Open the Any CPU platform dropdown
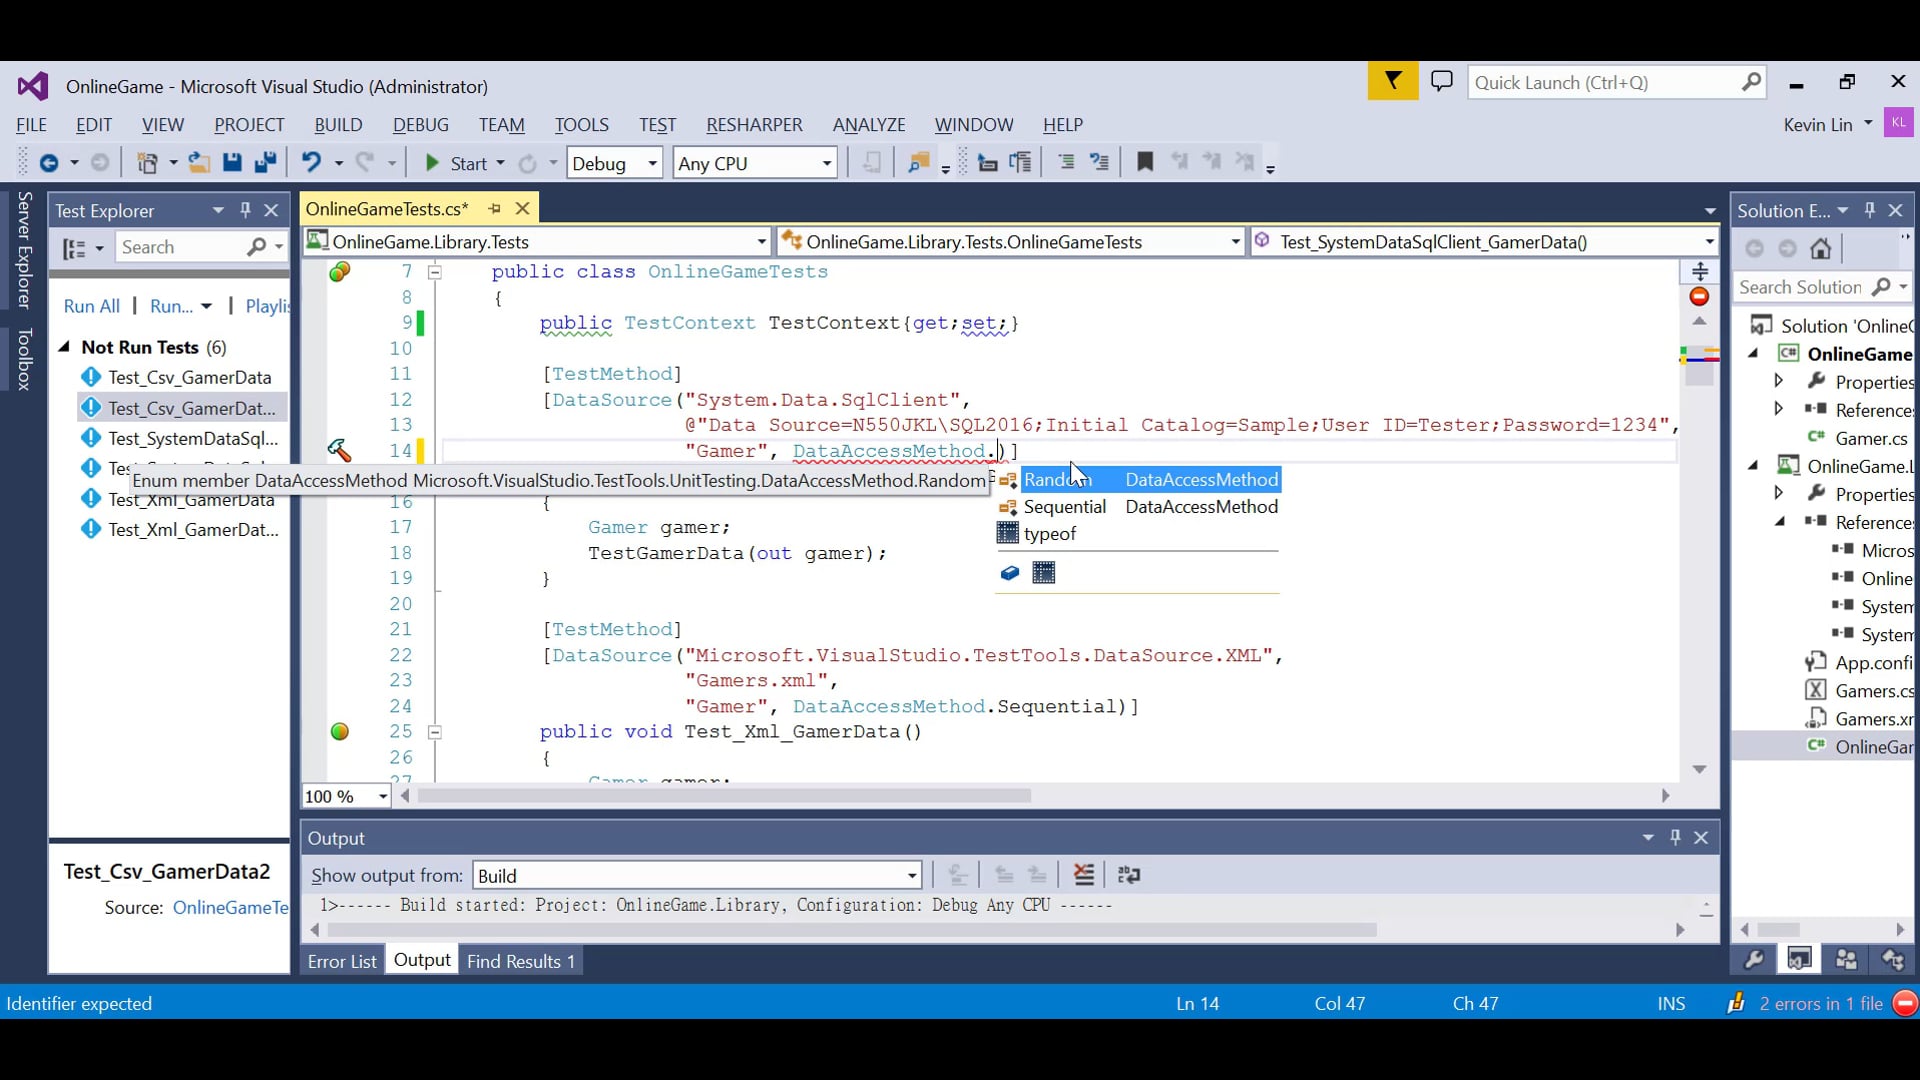 point(825,163)
